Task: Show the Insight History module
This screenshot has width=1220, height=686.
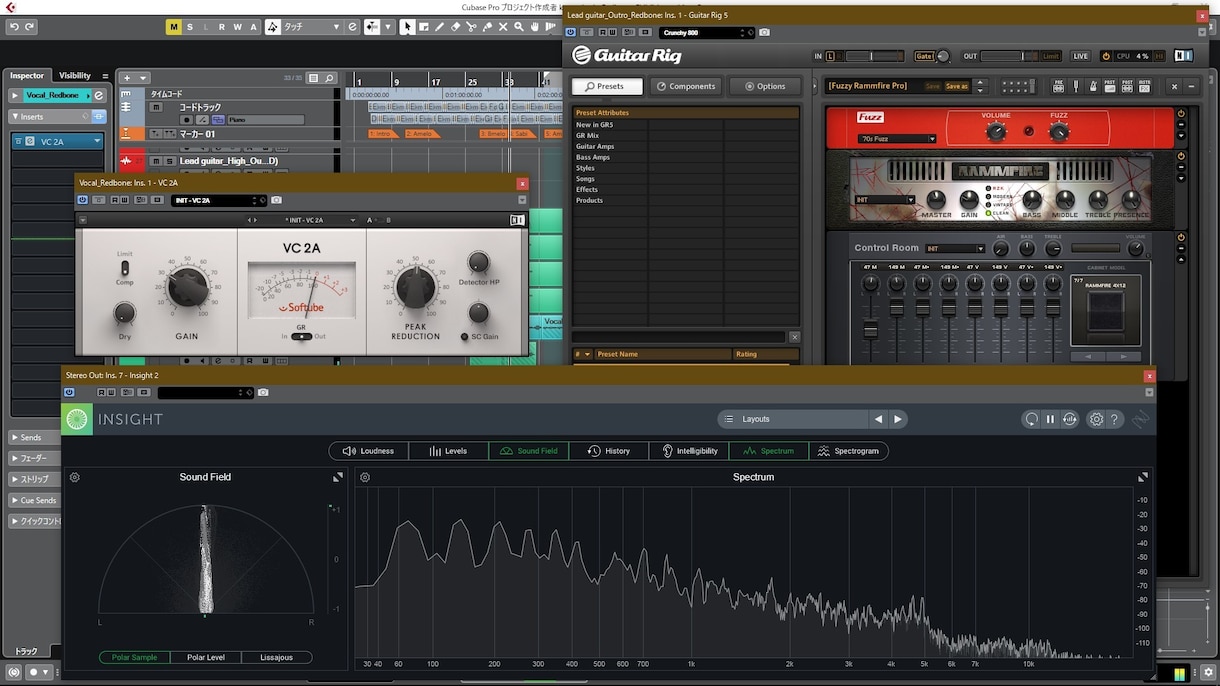Action: [x=609, y=451]
